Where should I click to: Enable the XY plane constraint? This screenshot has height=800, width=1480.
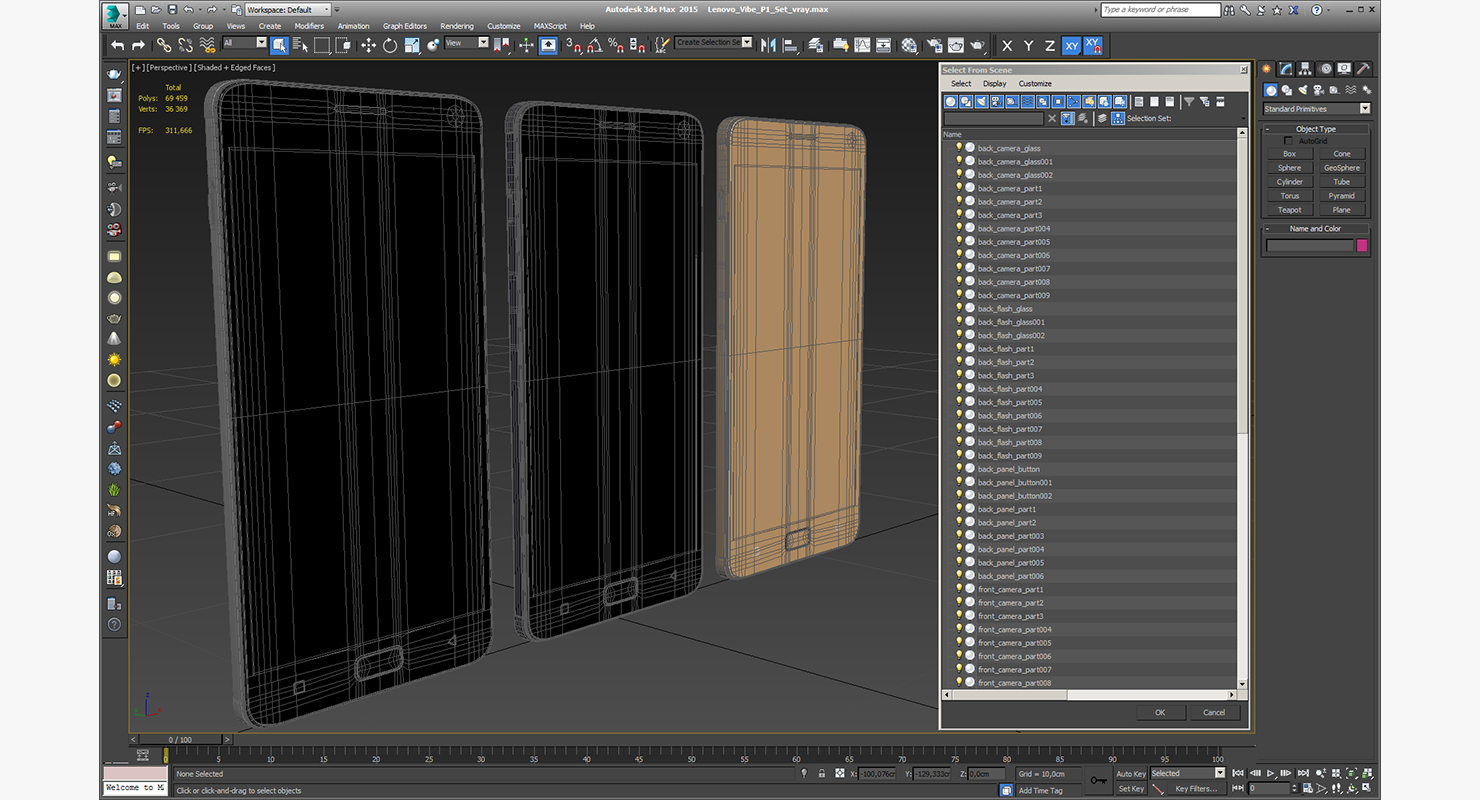(x=1071, y=45)
